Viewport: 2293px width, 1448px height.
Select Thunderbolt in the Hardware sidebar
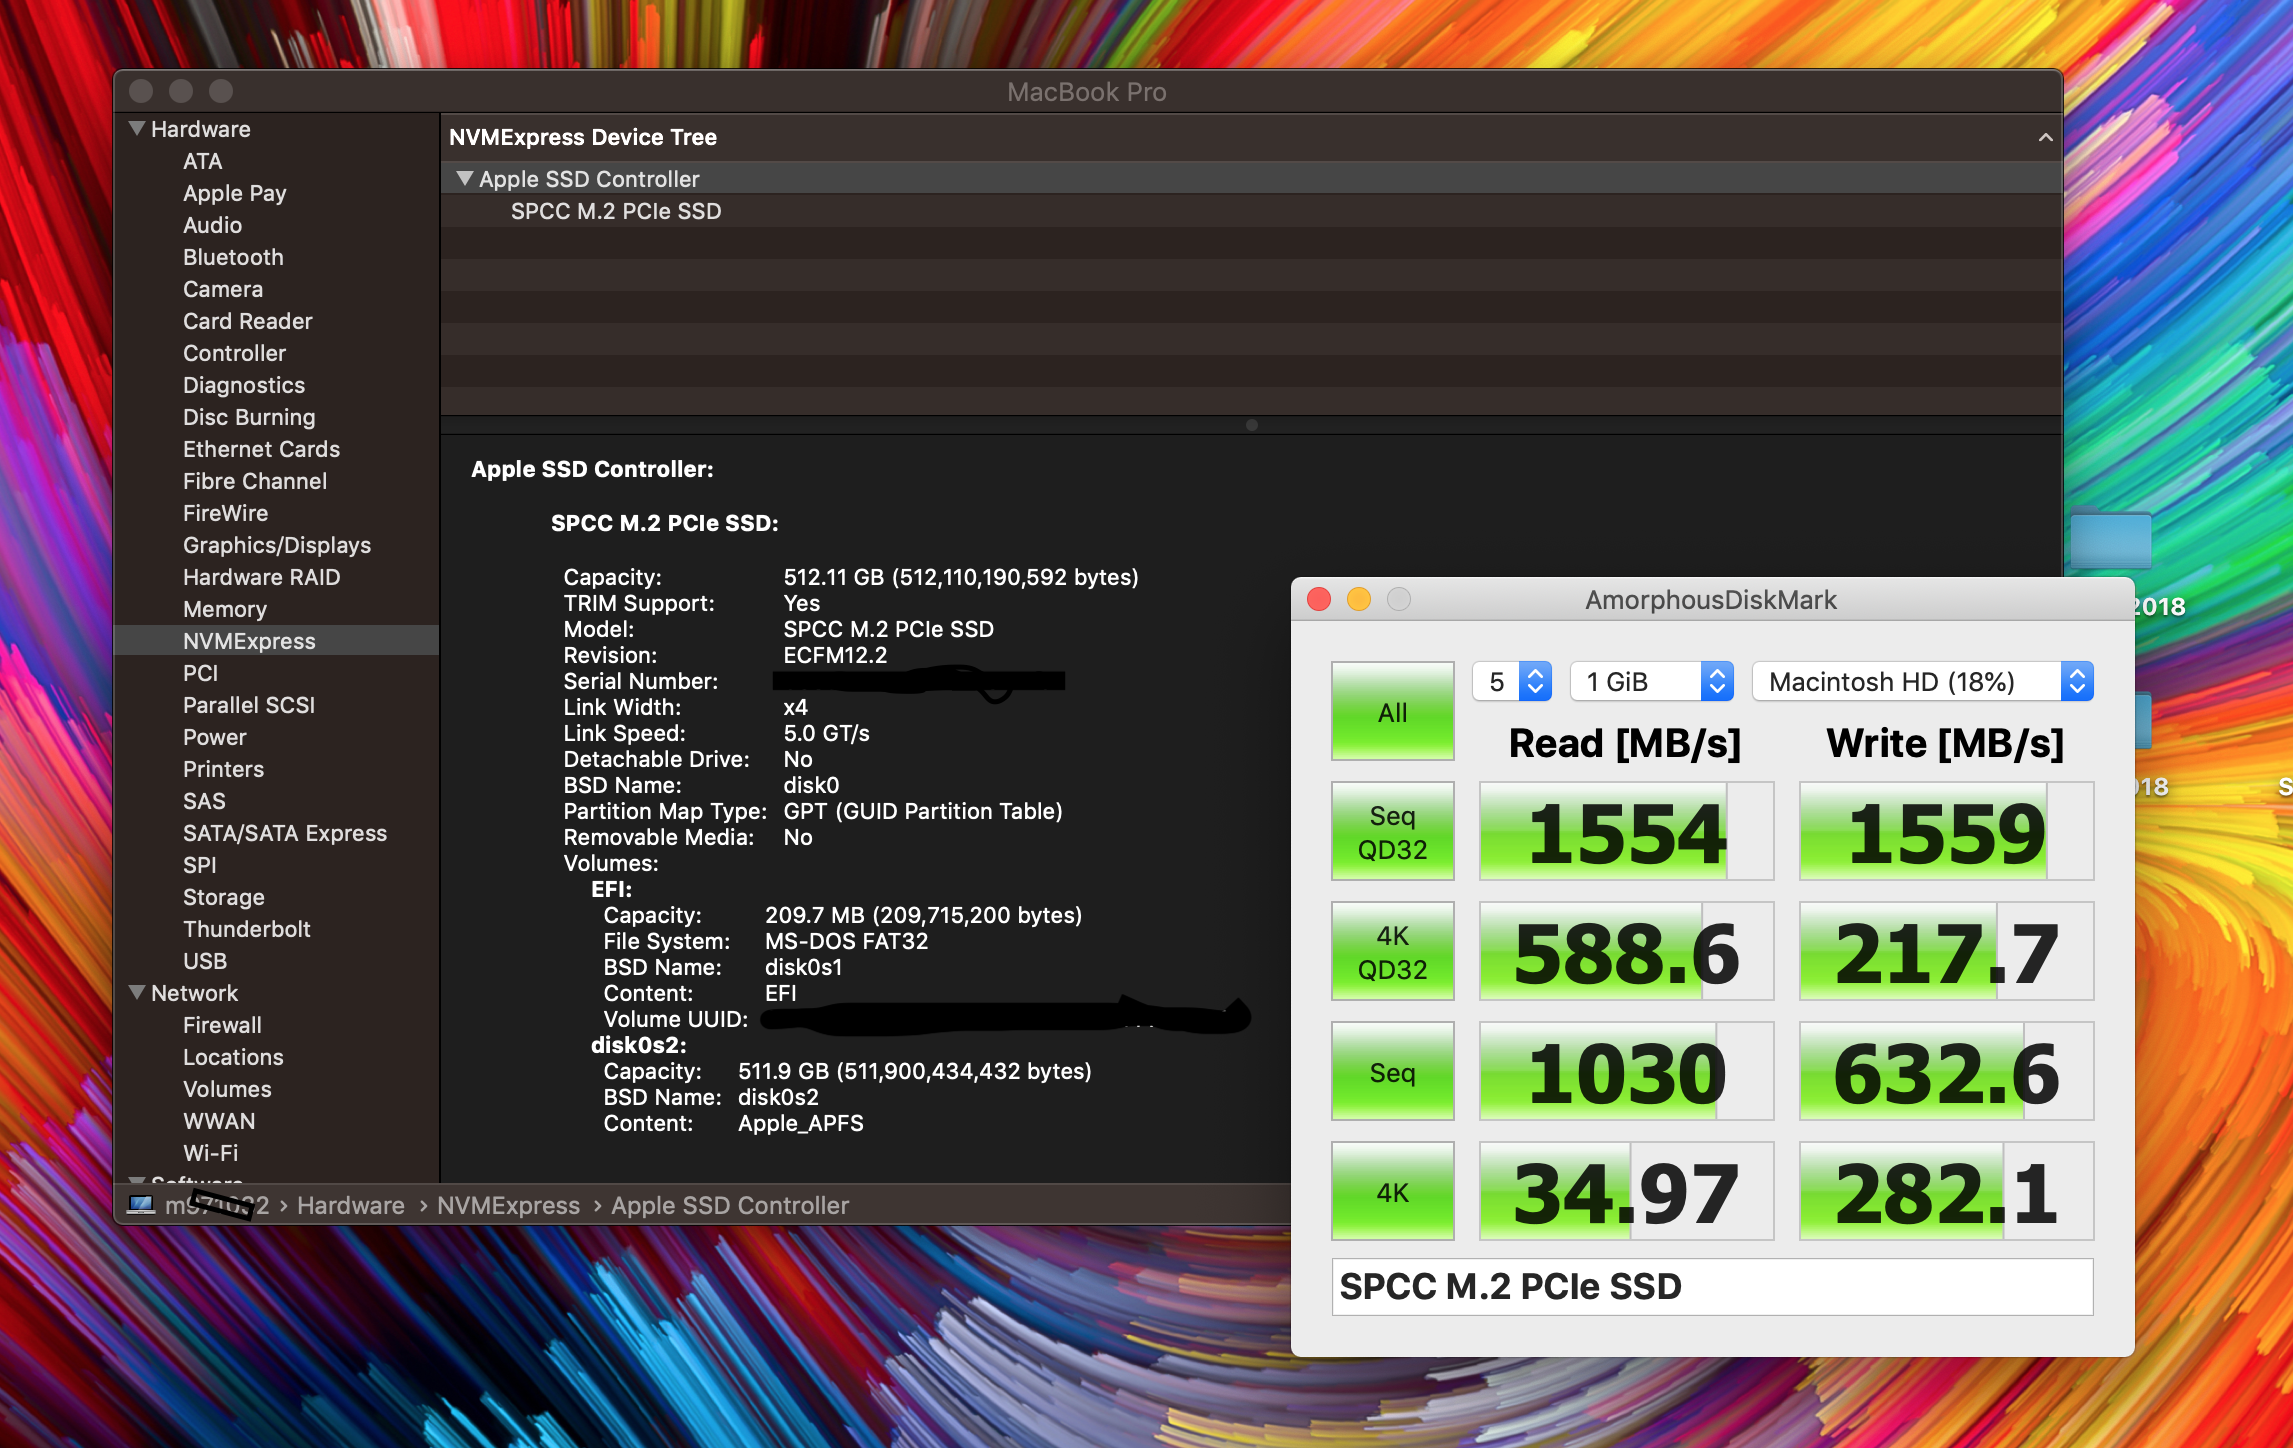point(246,928)
